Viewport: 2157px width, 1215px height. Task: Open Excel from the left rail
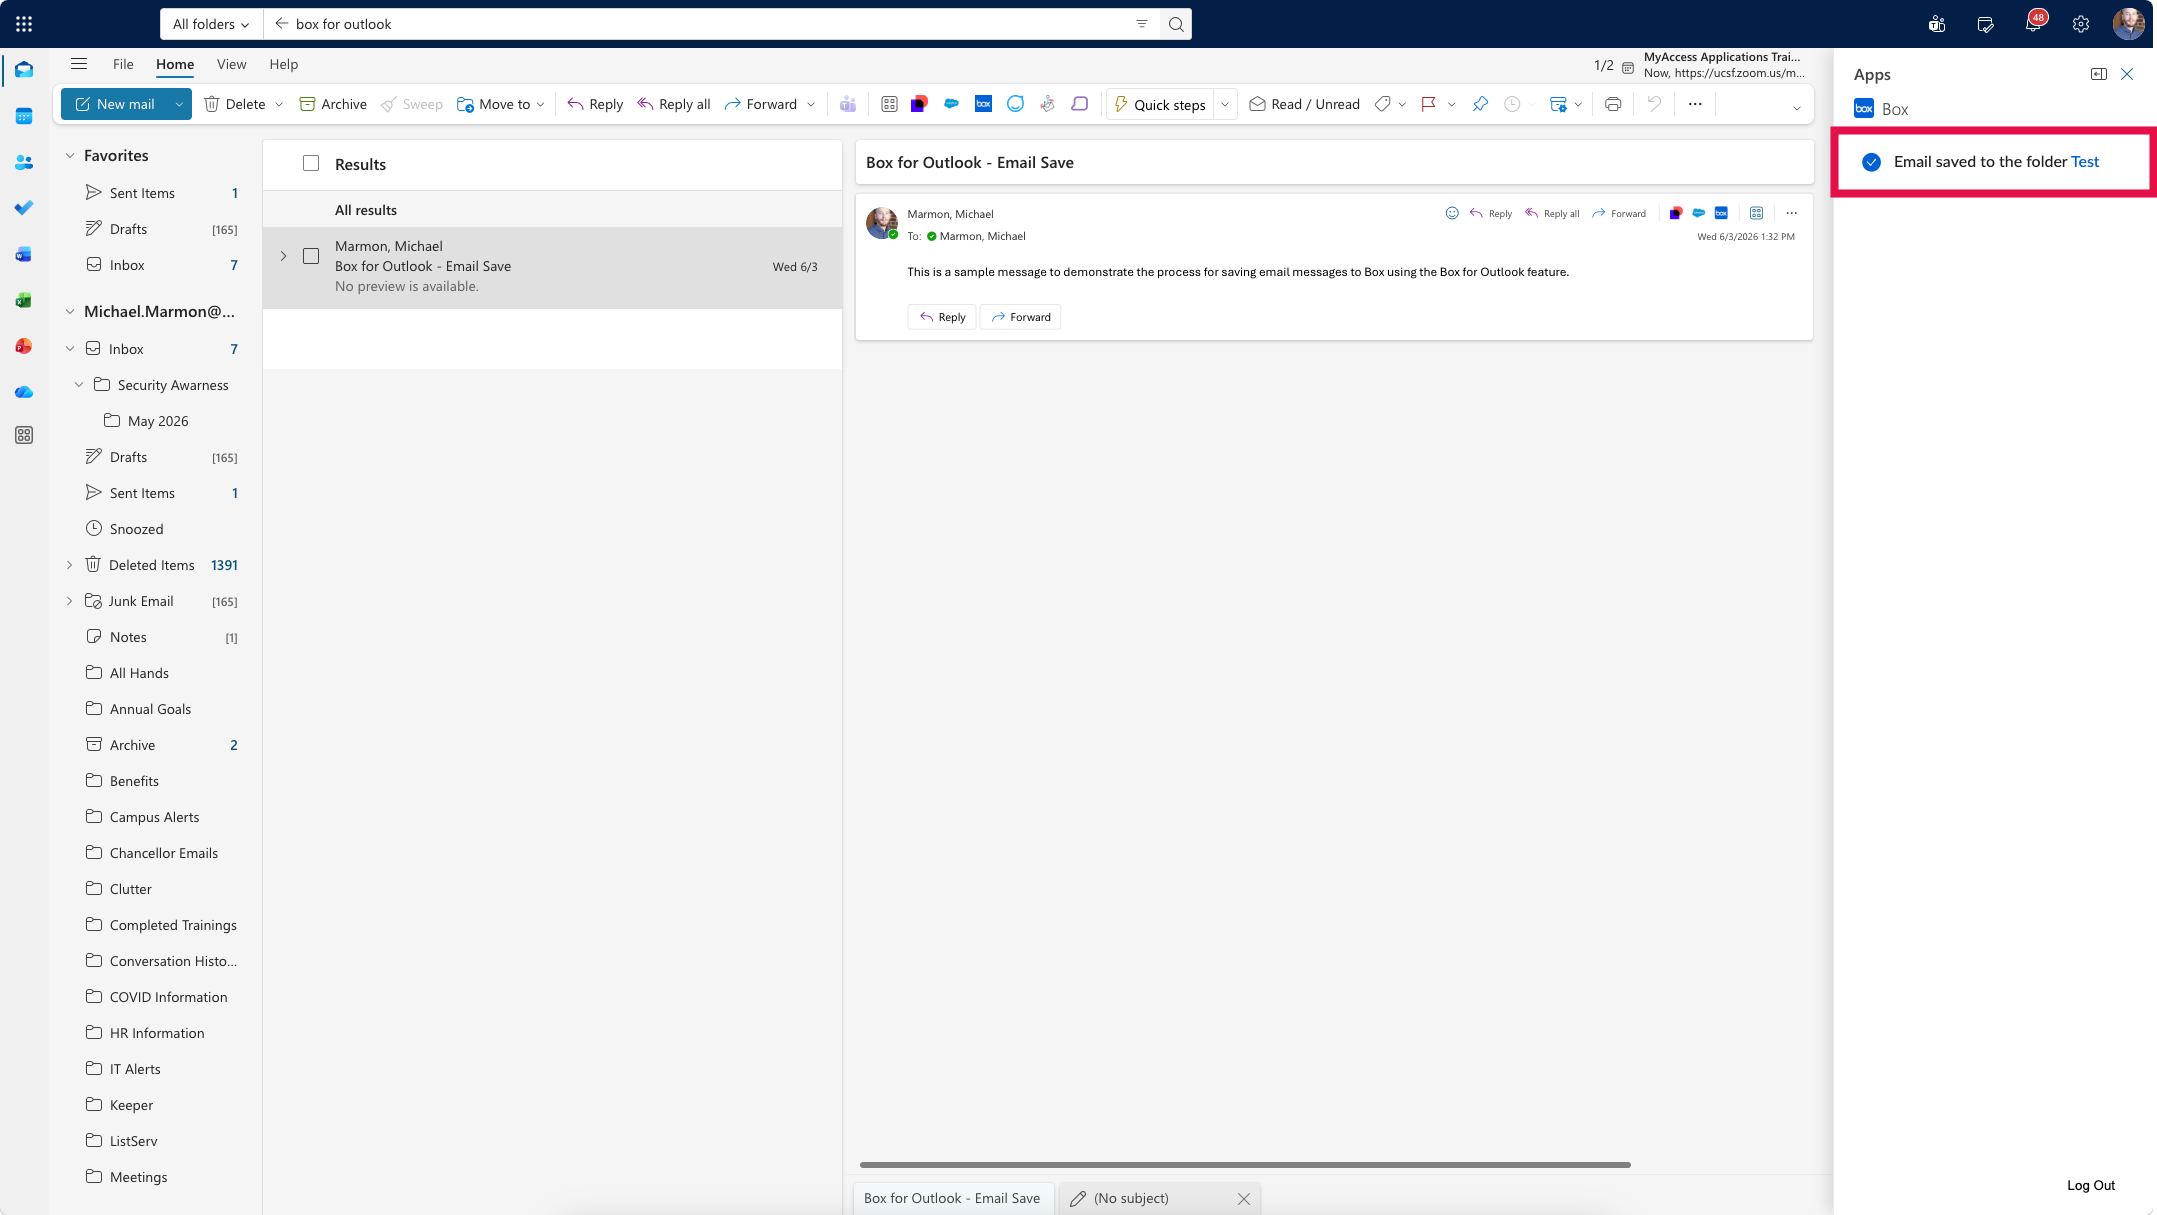click(x=24, y=300)
